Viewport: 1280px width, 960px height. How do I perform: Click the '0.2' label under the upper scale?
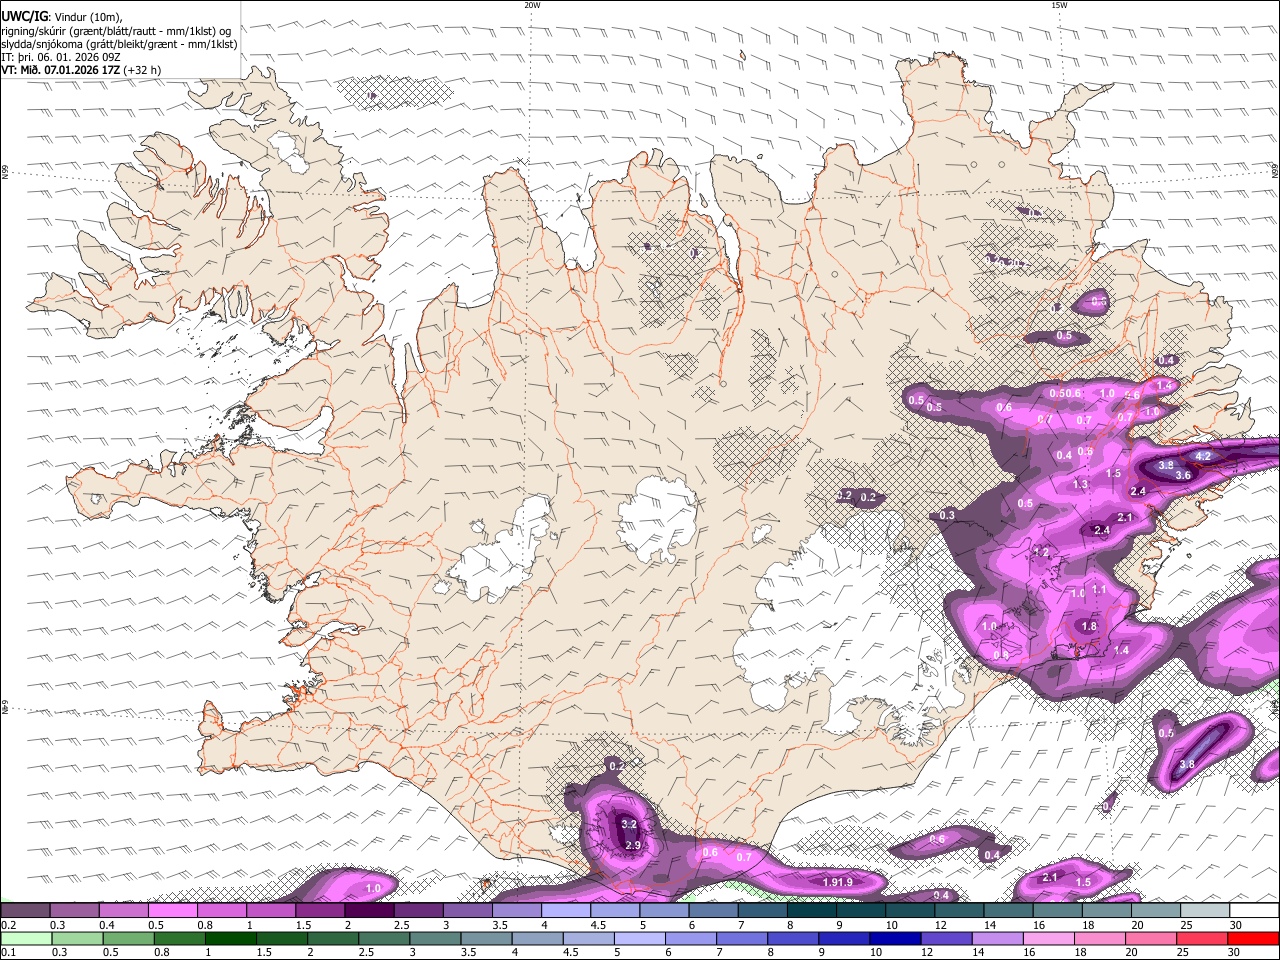click(8, 925)
